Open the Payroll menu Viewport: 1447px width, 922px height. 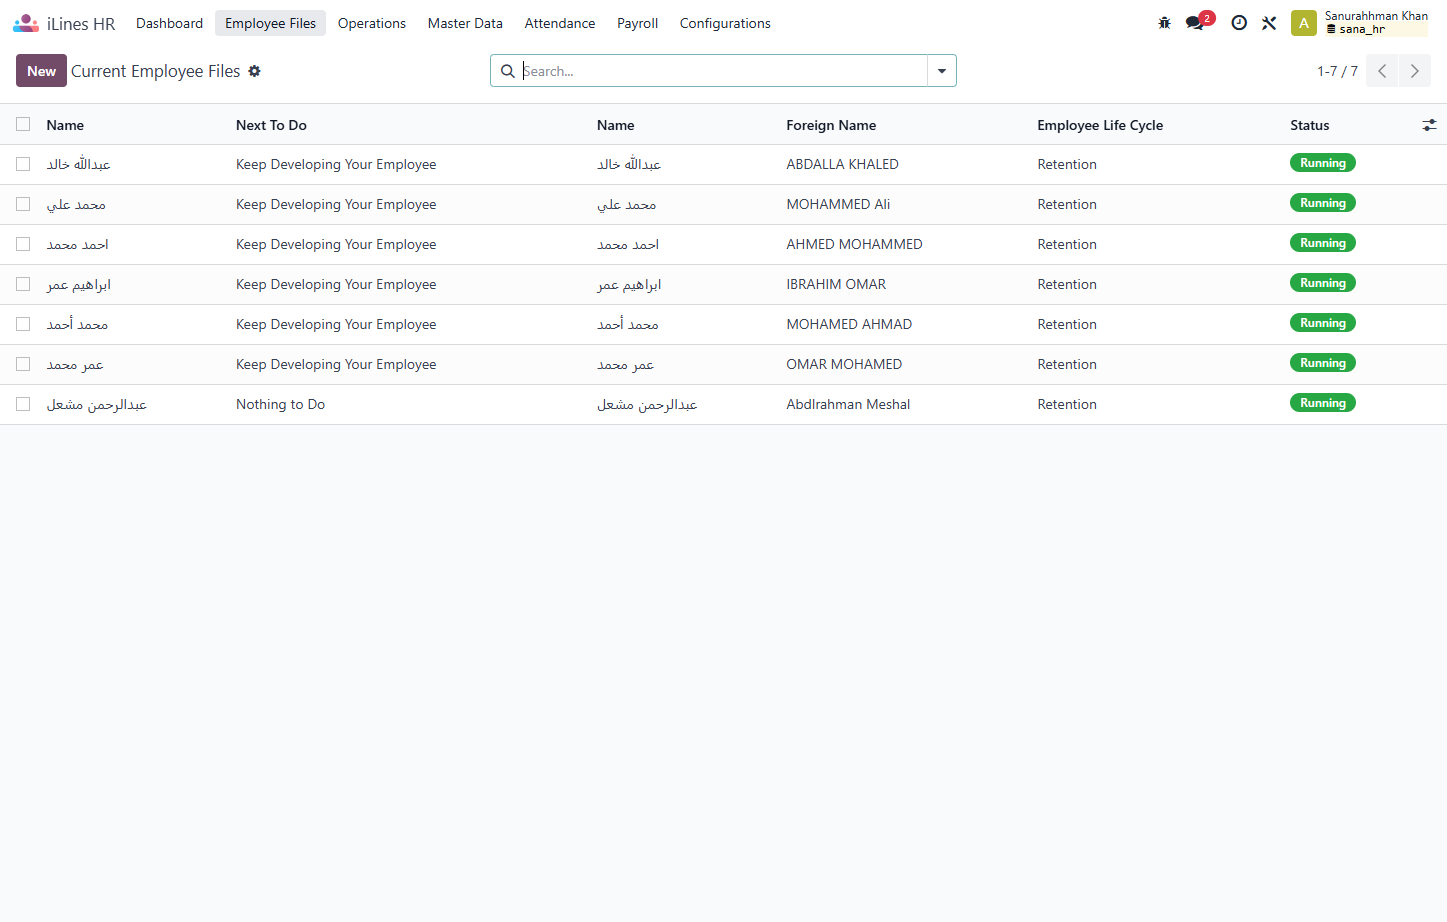(637, 23)
